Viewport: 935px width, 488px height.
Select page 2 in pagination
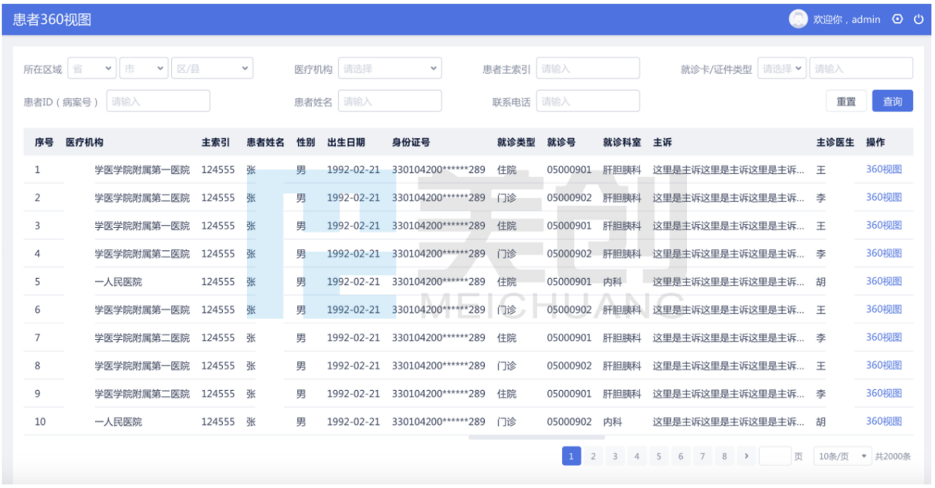[594, 456]
